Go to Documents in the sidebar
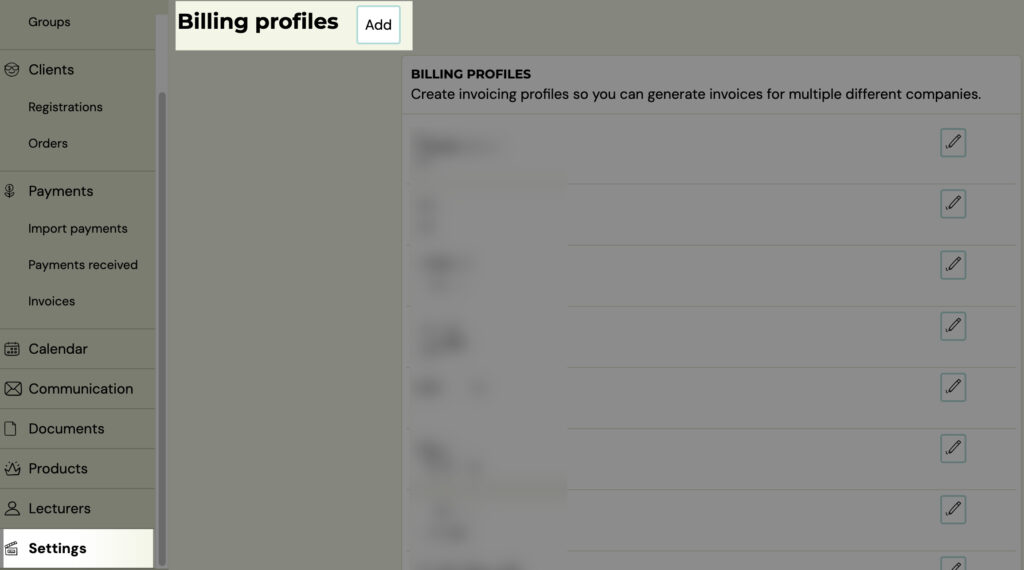This screenshot has height=570, width=1024. [78, 428]
